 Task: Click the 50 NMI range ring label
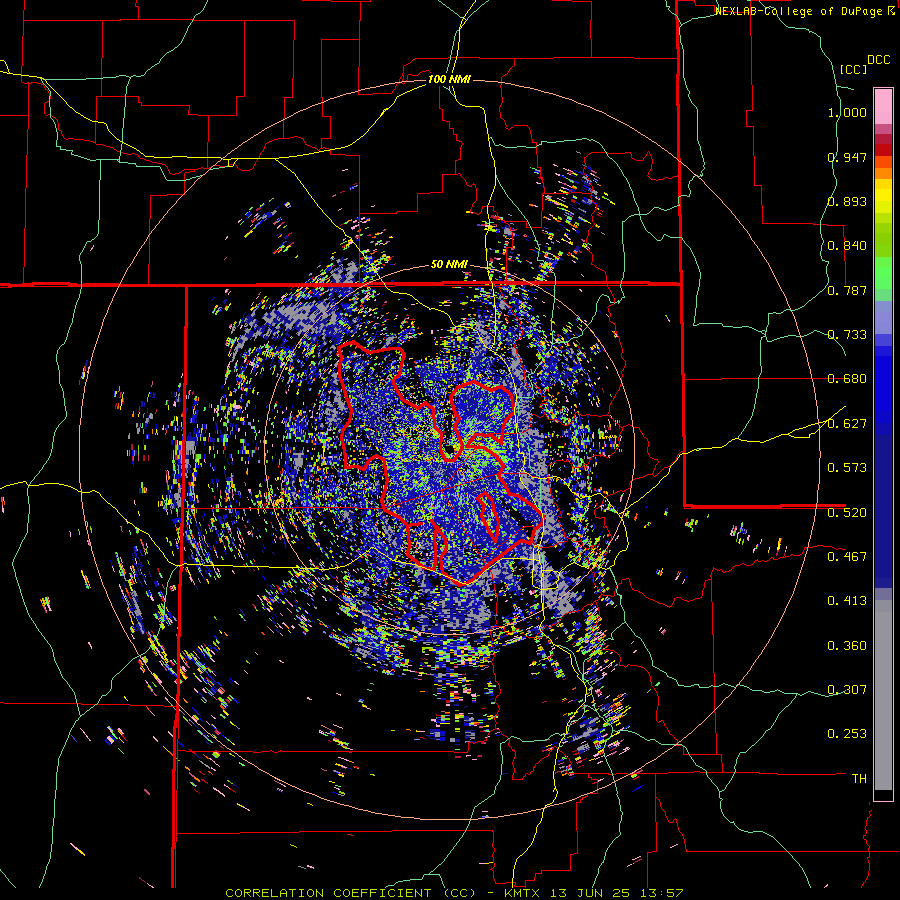click(449, 265)
